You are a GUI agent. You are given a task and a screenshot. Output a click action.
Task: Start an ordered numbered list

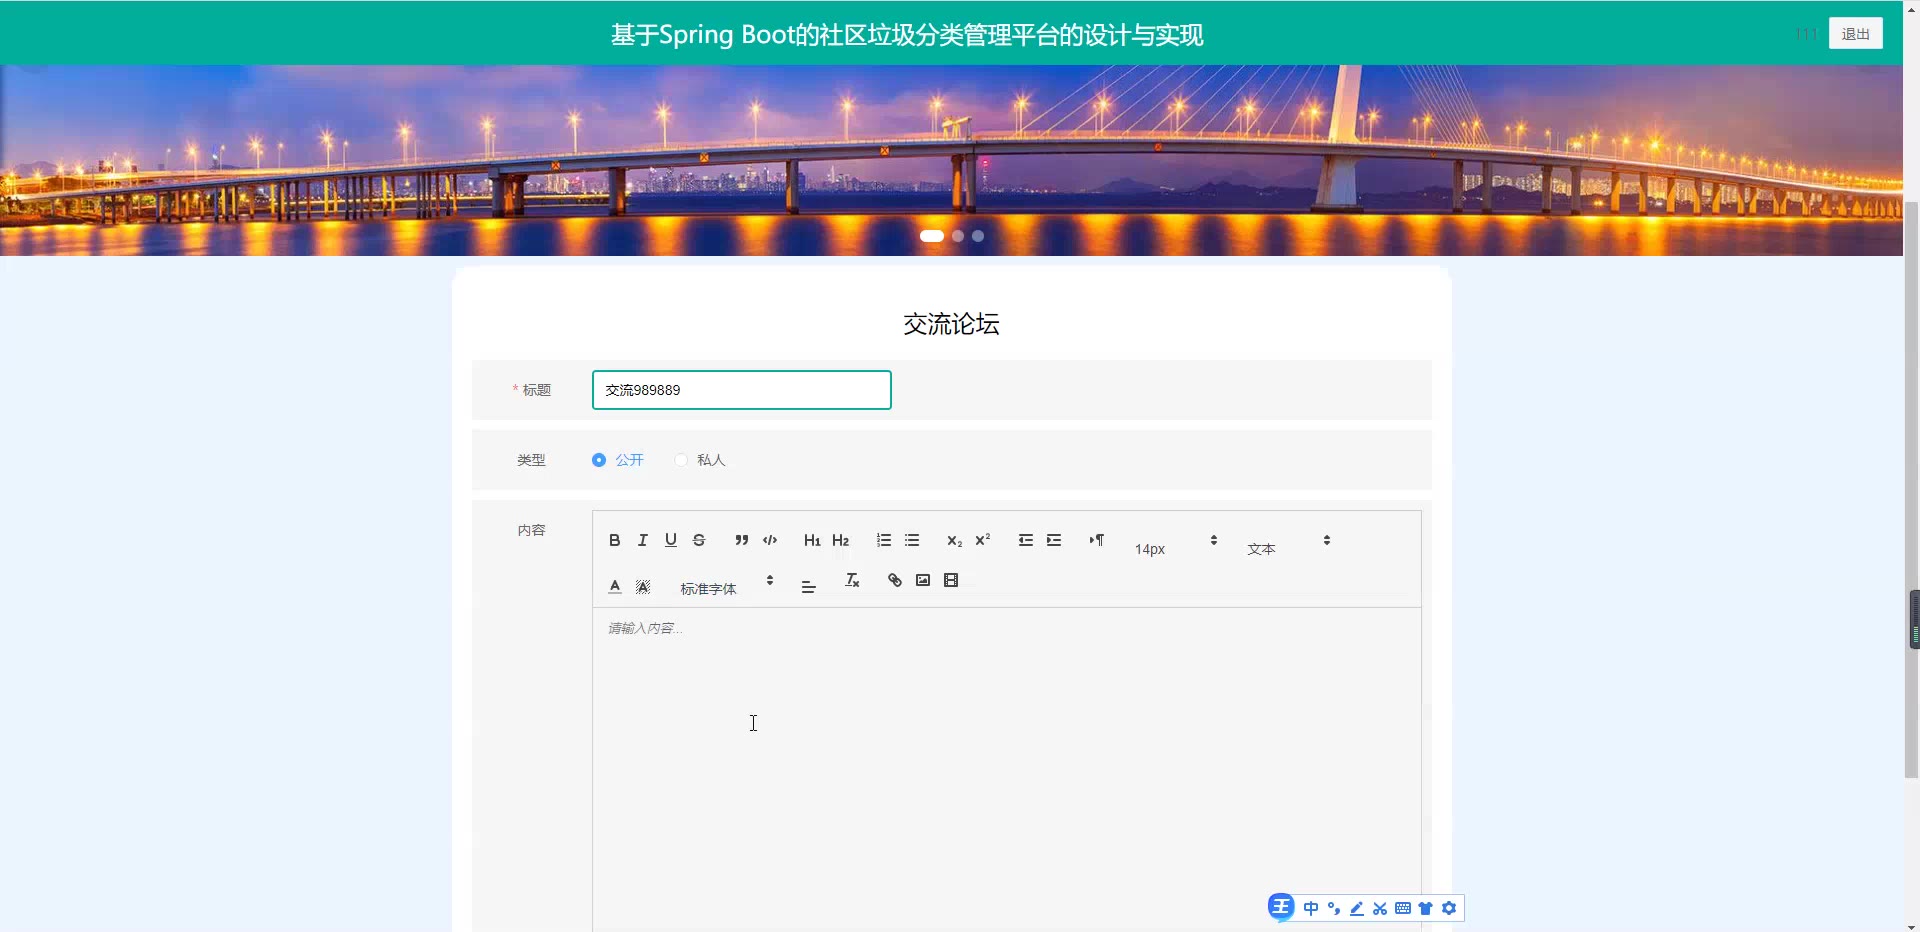883,540
